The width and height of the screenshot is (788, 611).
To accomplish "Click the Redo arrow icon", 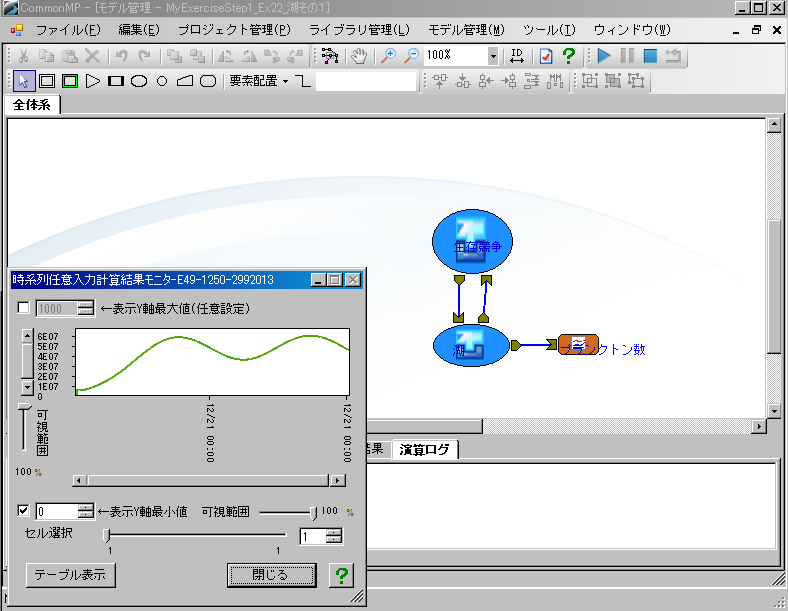I will click(144, 56).
